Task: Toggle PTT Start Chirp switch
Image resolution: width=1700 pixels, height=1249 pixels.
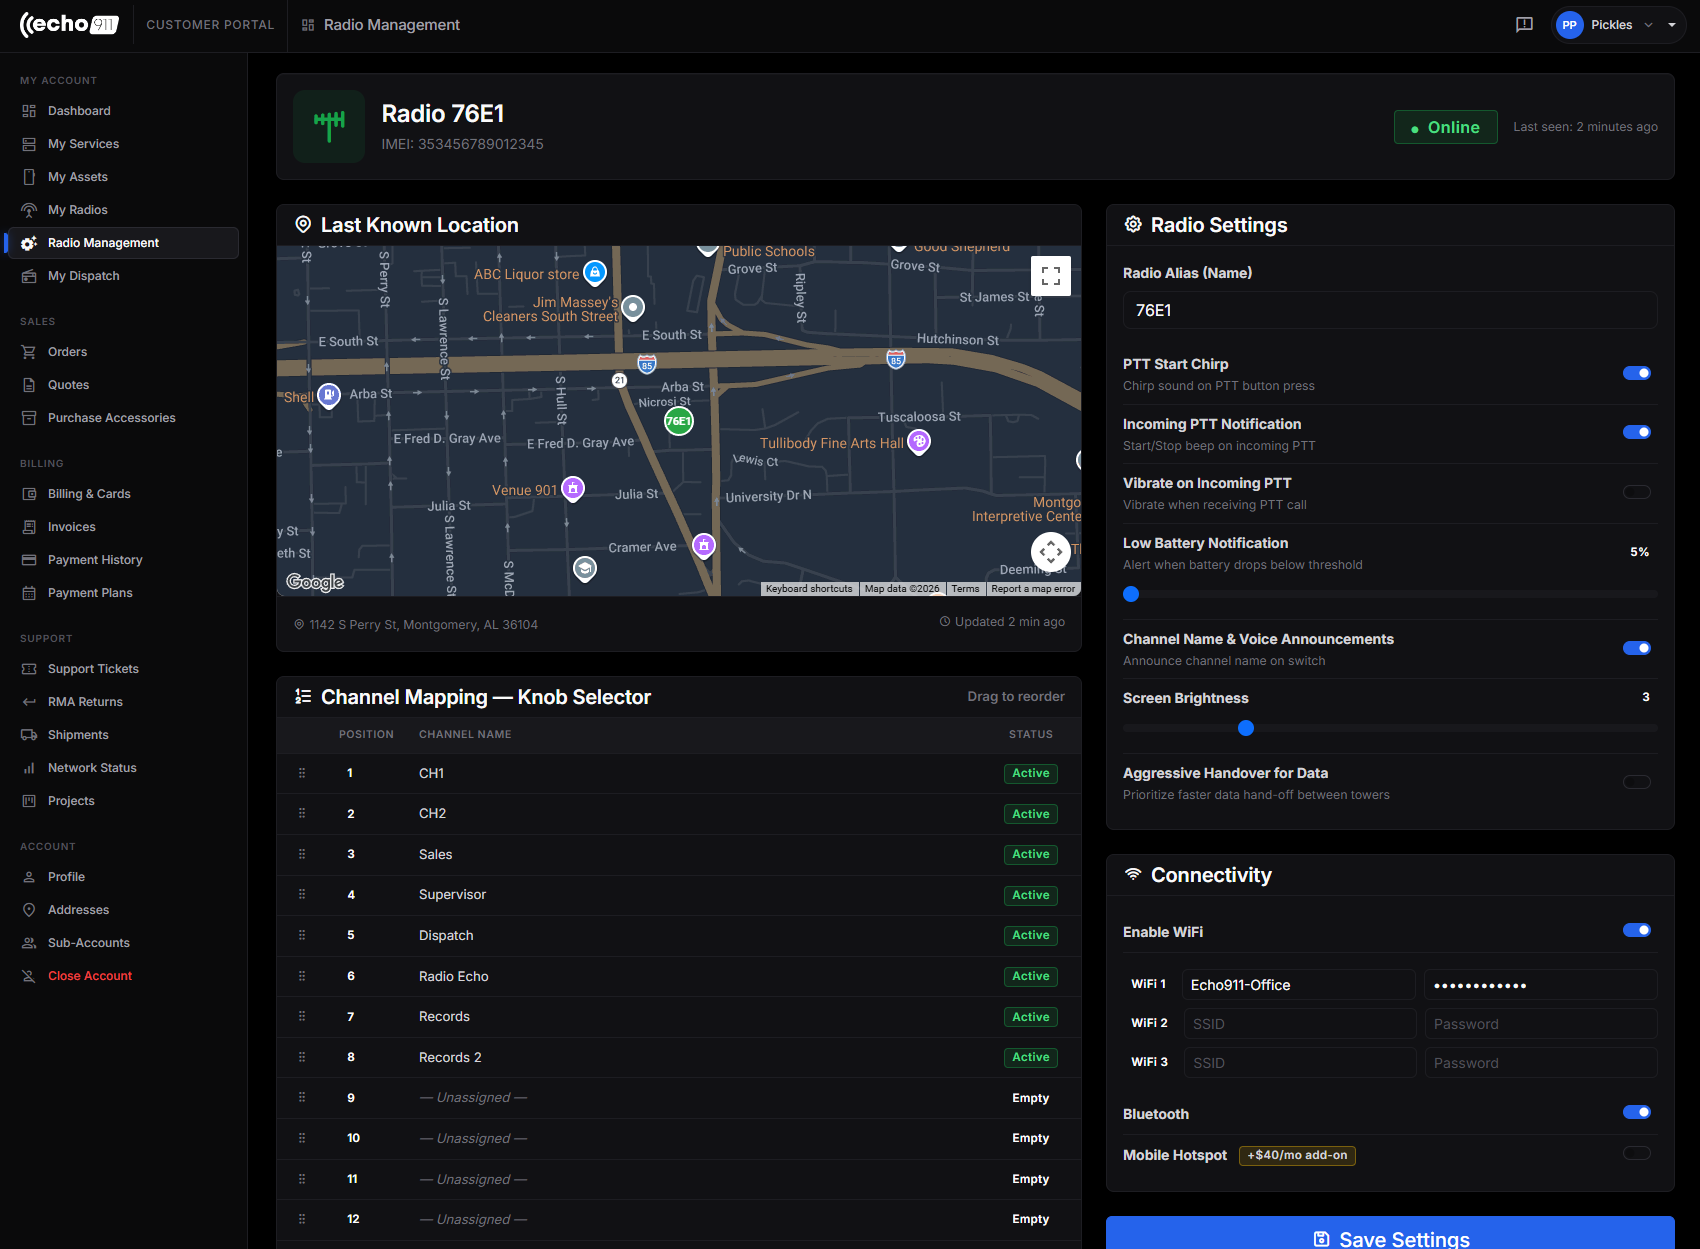Action: click(x=1637, y=373)
